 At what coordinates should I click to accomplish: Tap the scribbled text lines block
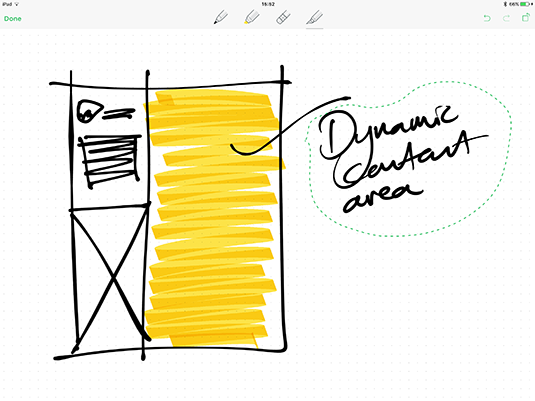click(x=111, y=160)
